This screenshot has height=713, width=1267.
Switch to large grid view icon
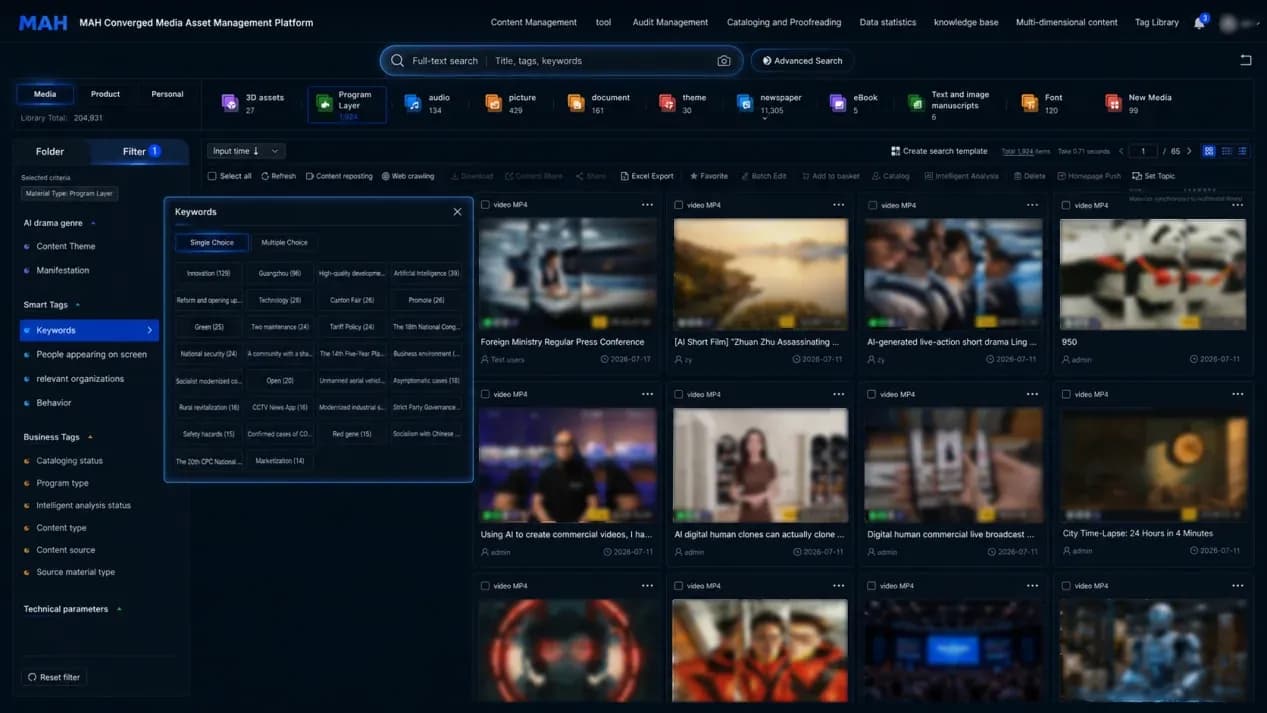(1209, 151)
